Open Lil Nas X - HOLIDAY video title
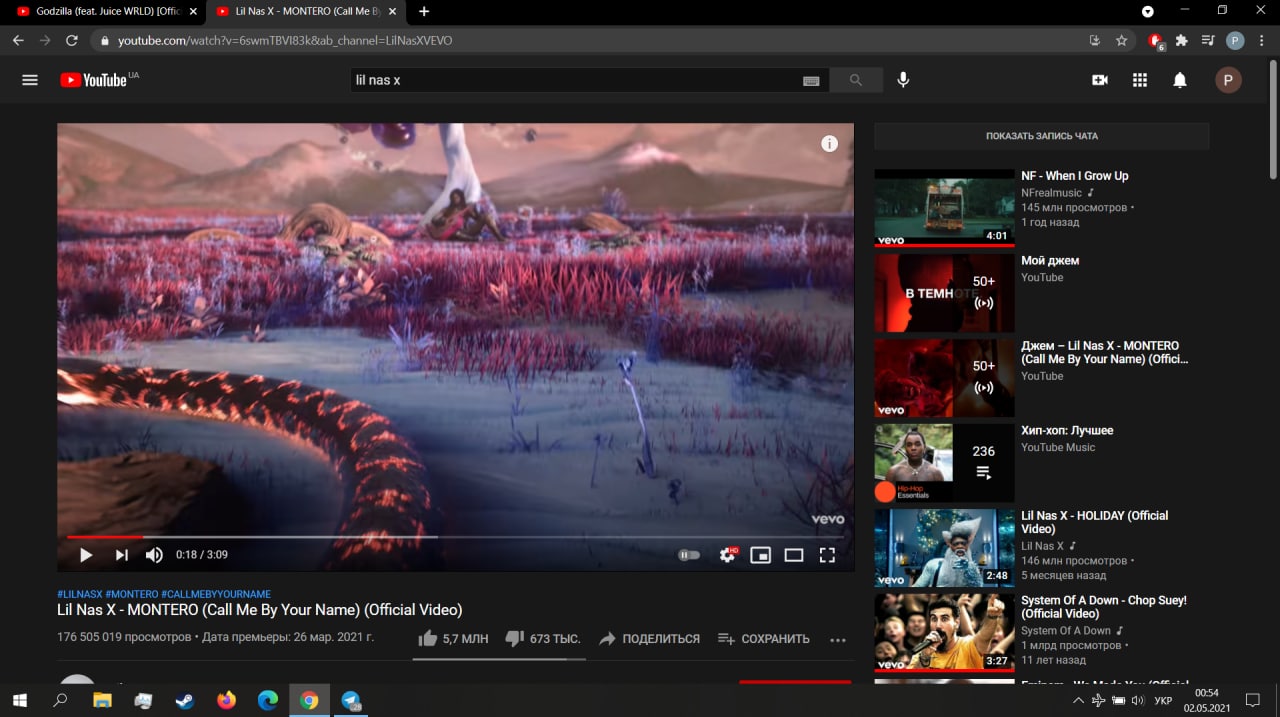This screenshot has height=717, width=1280. pyautogui.click(x=1094, y=522)
